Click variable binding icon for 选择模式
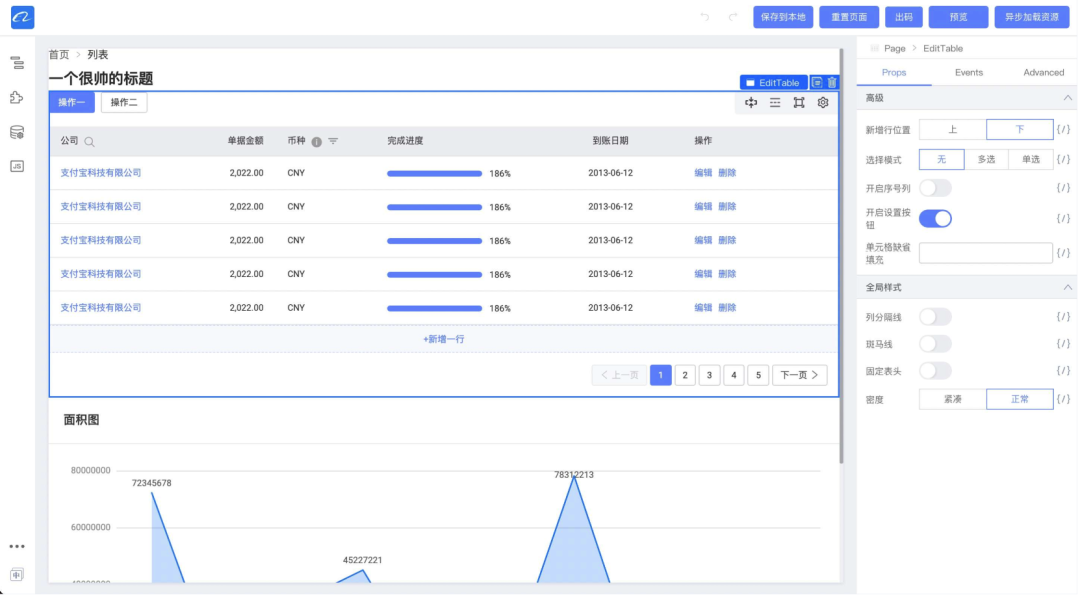1080x606 pixels. tap(1063, 159)
